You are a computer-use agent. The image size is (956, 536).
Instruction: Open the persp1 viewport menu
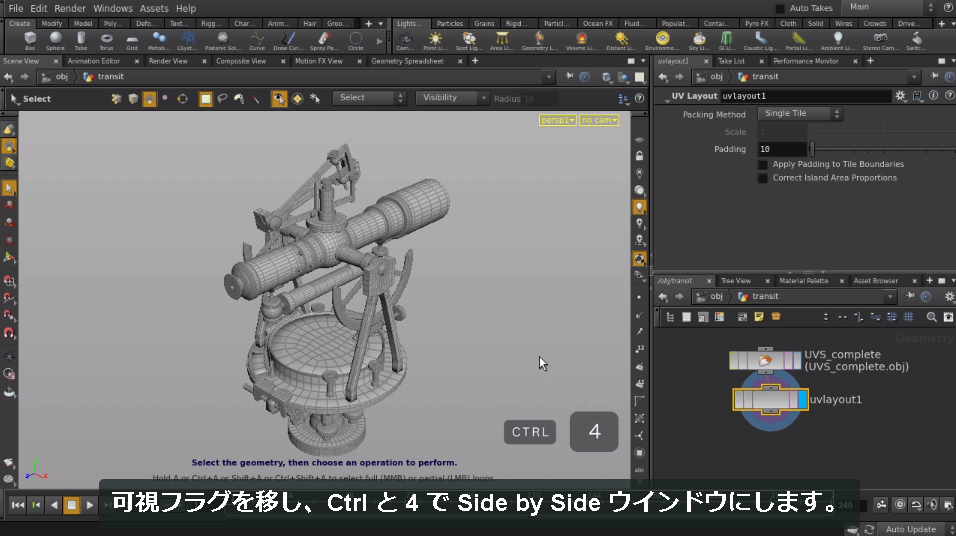pos(557,120)
